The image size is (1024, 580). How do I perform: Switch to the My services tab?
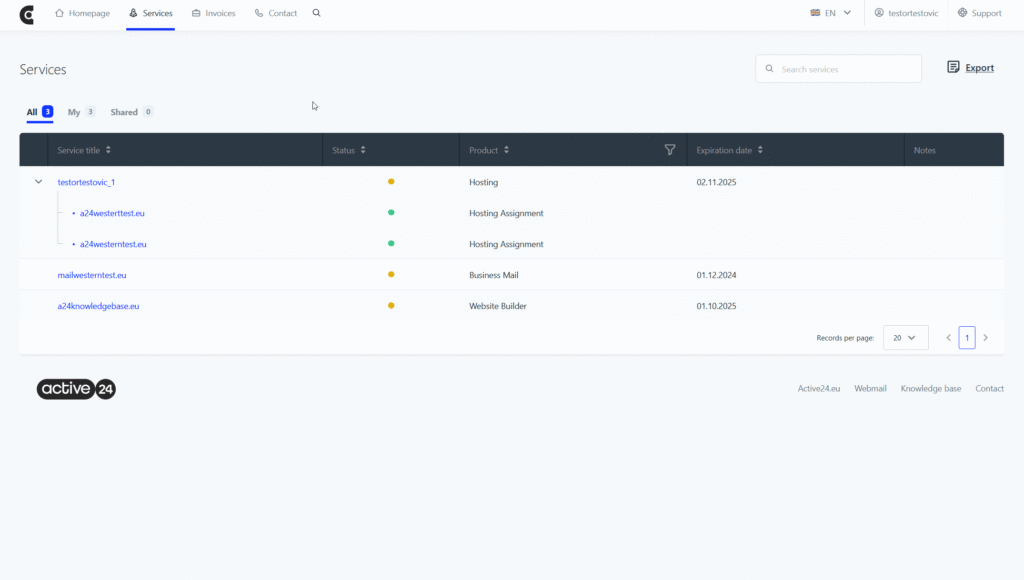pos(82,112)
